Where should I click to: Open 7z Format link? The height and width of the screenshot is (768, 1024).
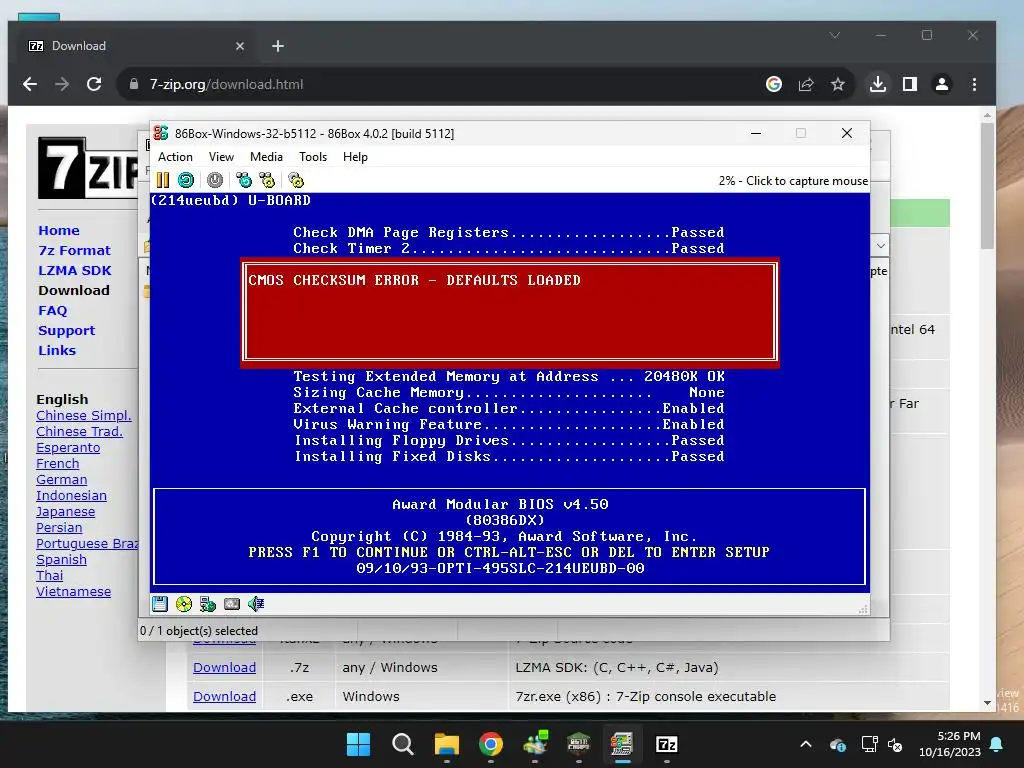click(74, 251)
